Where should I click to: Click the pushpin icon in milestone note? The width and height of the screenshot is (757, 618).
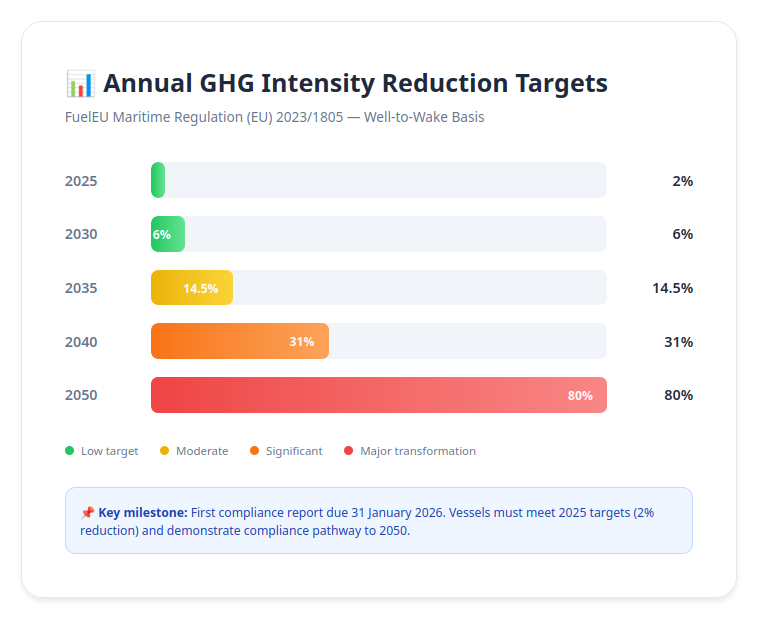click(x=87, y=512)
